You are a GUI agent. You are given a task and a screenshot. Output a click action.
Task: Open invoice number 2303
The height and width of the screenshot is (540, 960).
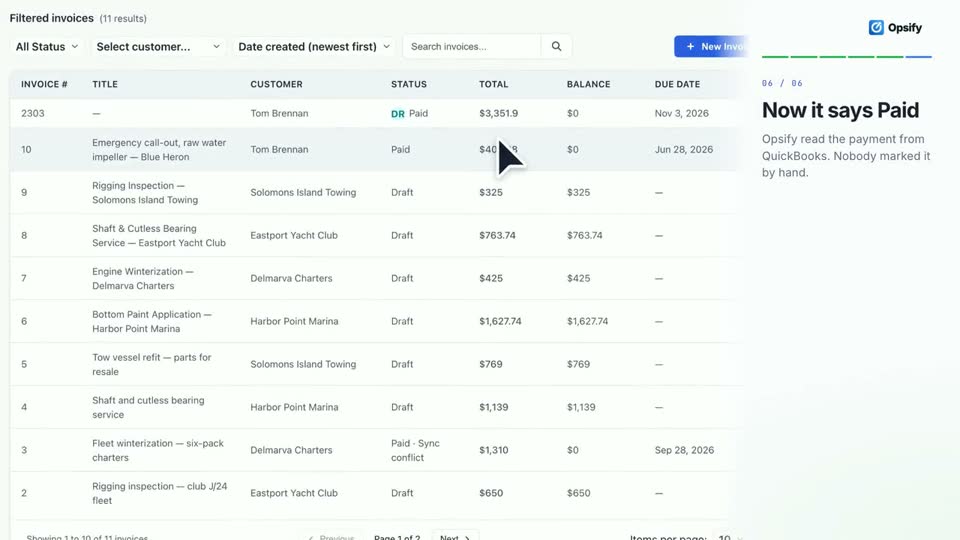click(x=32, y=113)
